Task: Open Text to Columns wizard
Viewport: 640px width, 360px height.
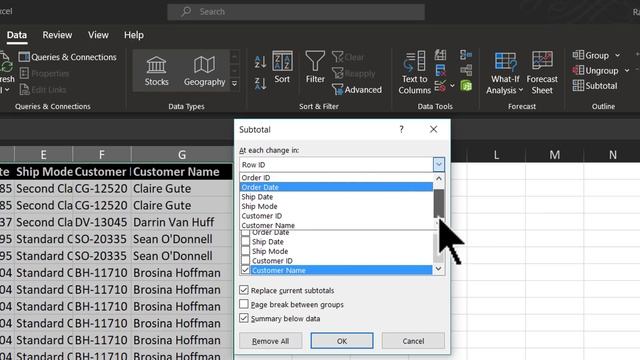Action: (x=414, y=73)
